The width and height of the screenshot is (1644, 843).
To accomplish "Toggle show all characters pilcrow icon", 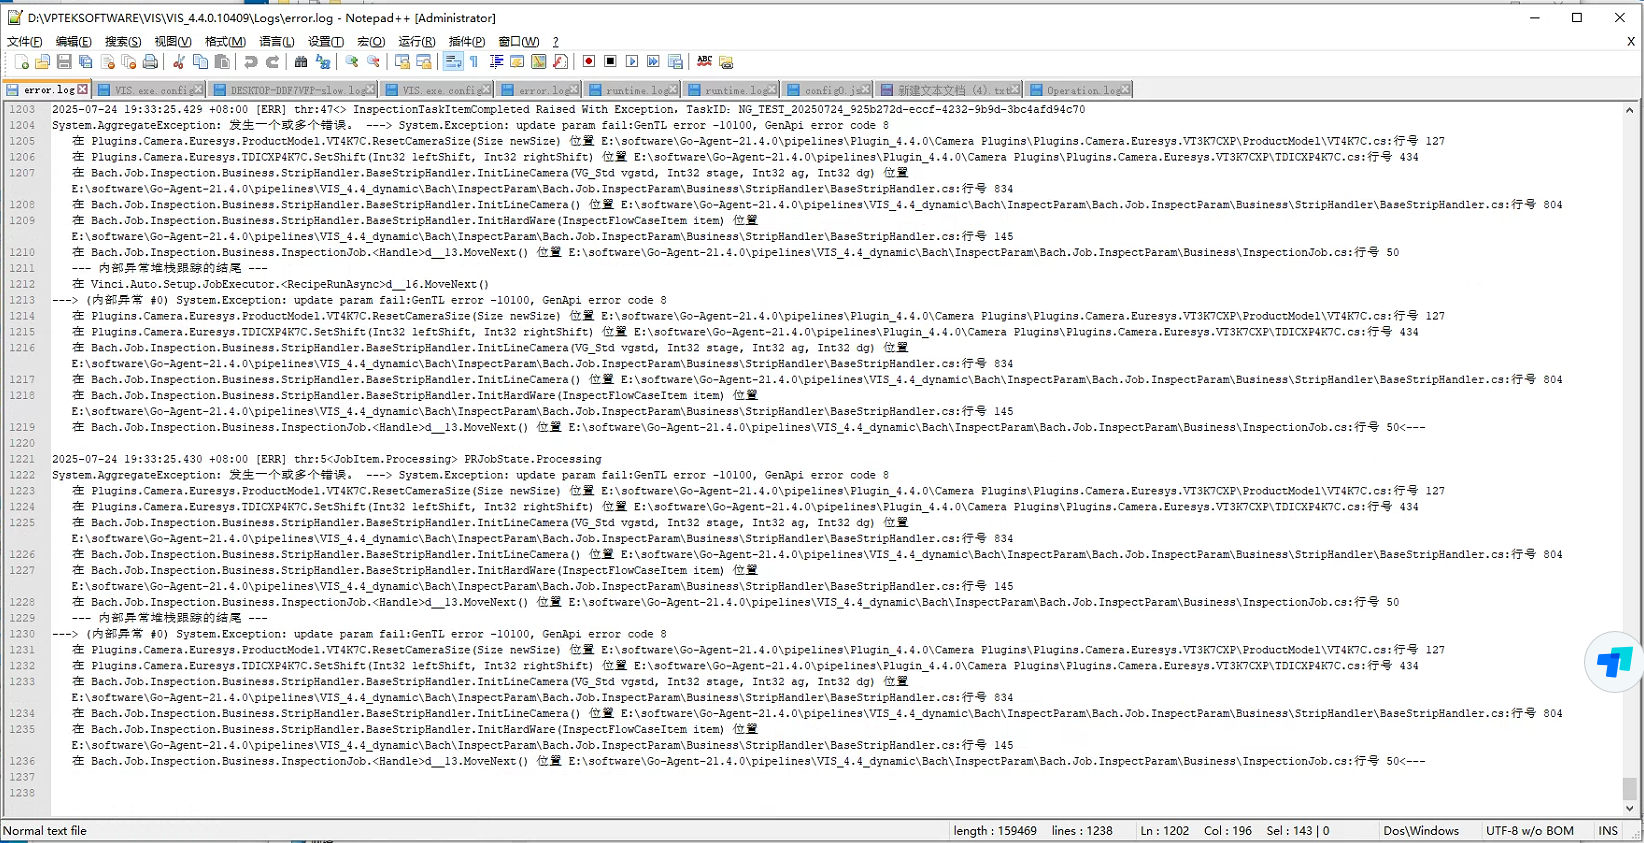I will [x=474, y=62].
